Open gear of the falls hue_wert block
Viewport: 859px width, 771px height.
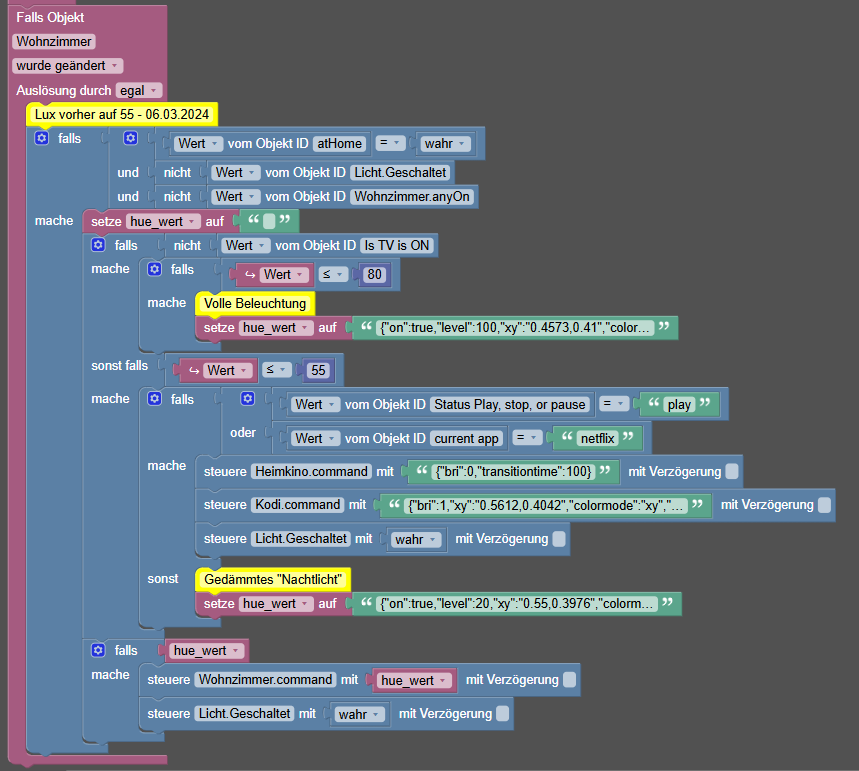click(98, 650)
